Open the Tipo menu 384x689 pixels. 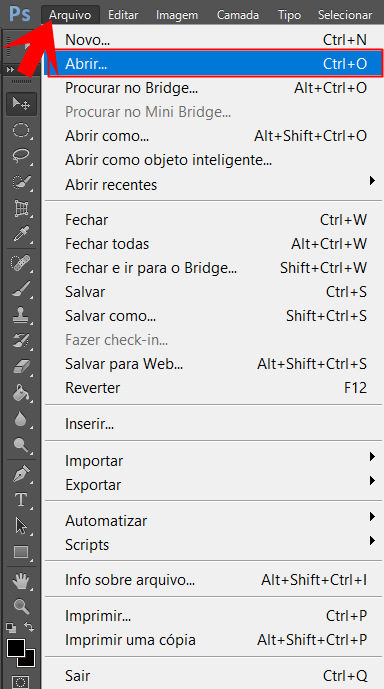coord(290,15)
